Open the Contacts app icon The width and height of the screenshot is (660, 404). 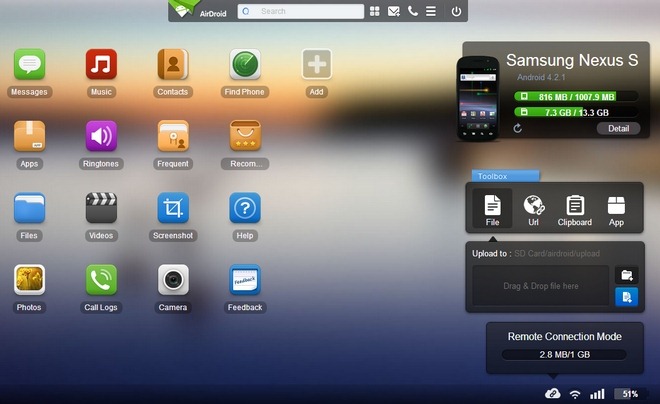click(x=173, y=64)
